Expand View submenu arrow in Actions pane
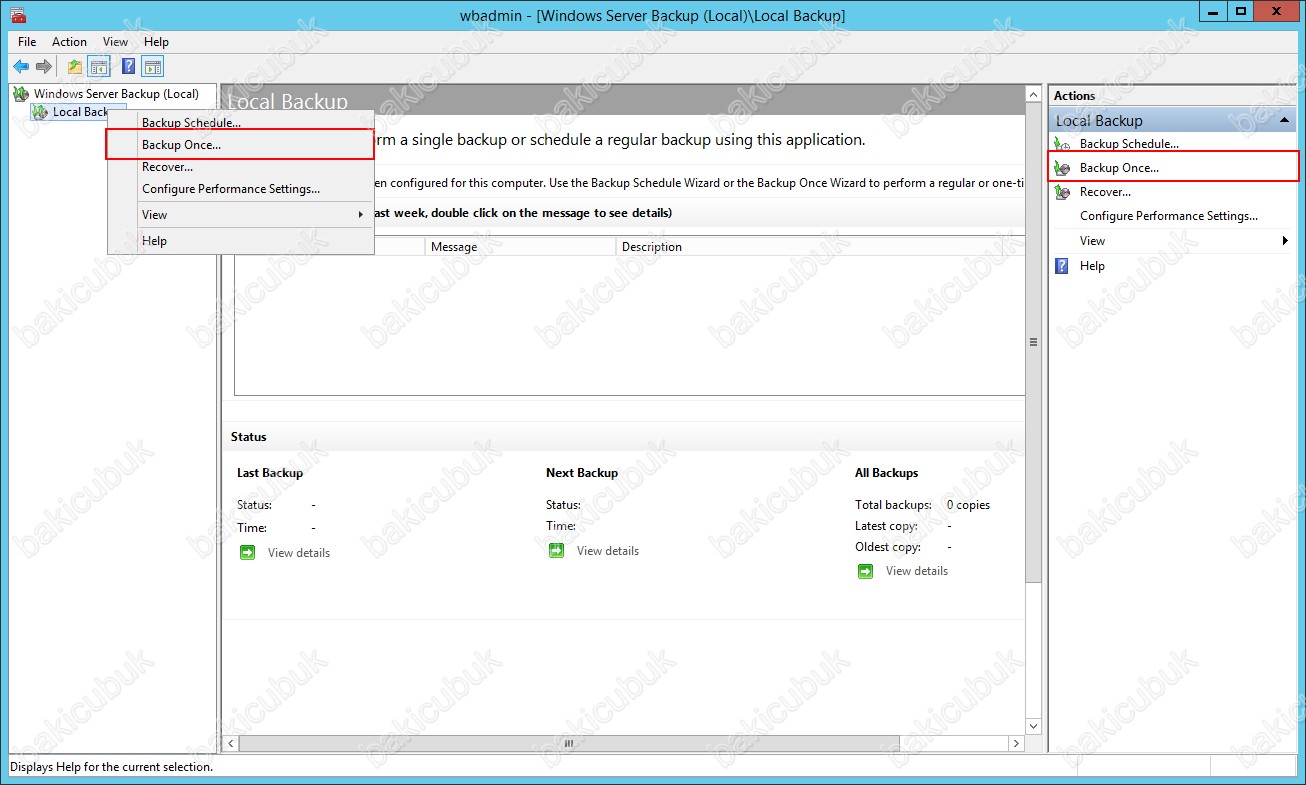This screenshot has height=785, width=1306. [x=1285, y=241]
